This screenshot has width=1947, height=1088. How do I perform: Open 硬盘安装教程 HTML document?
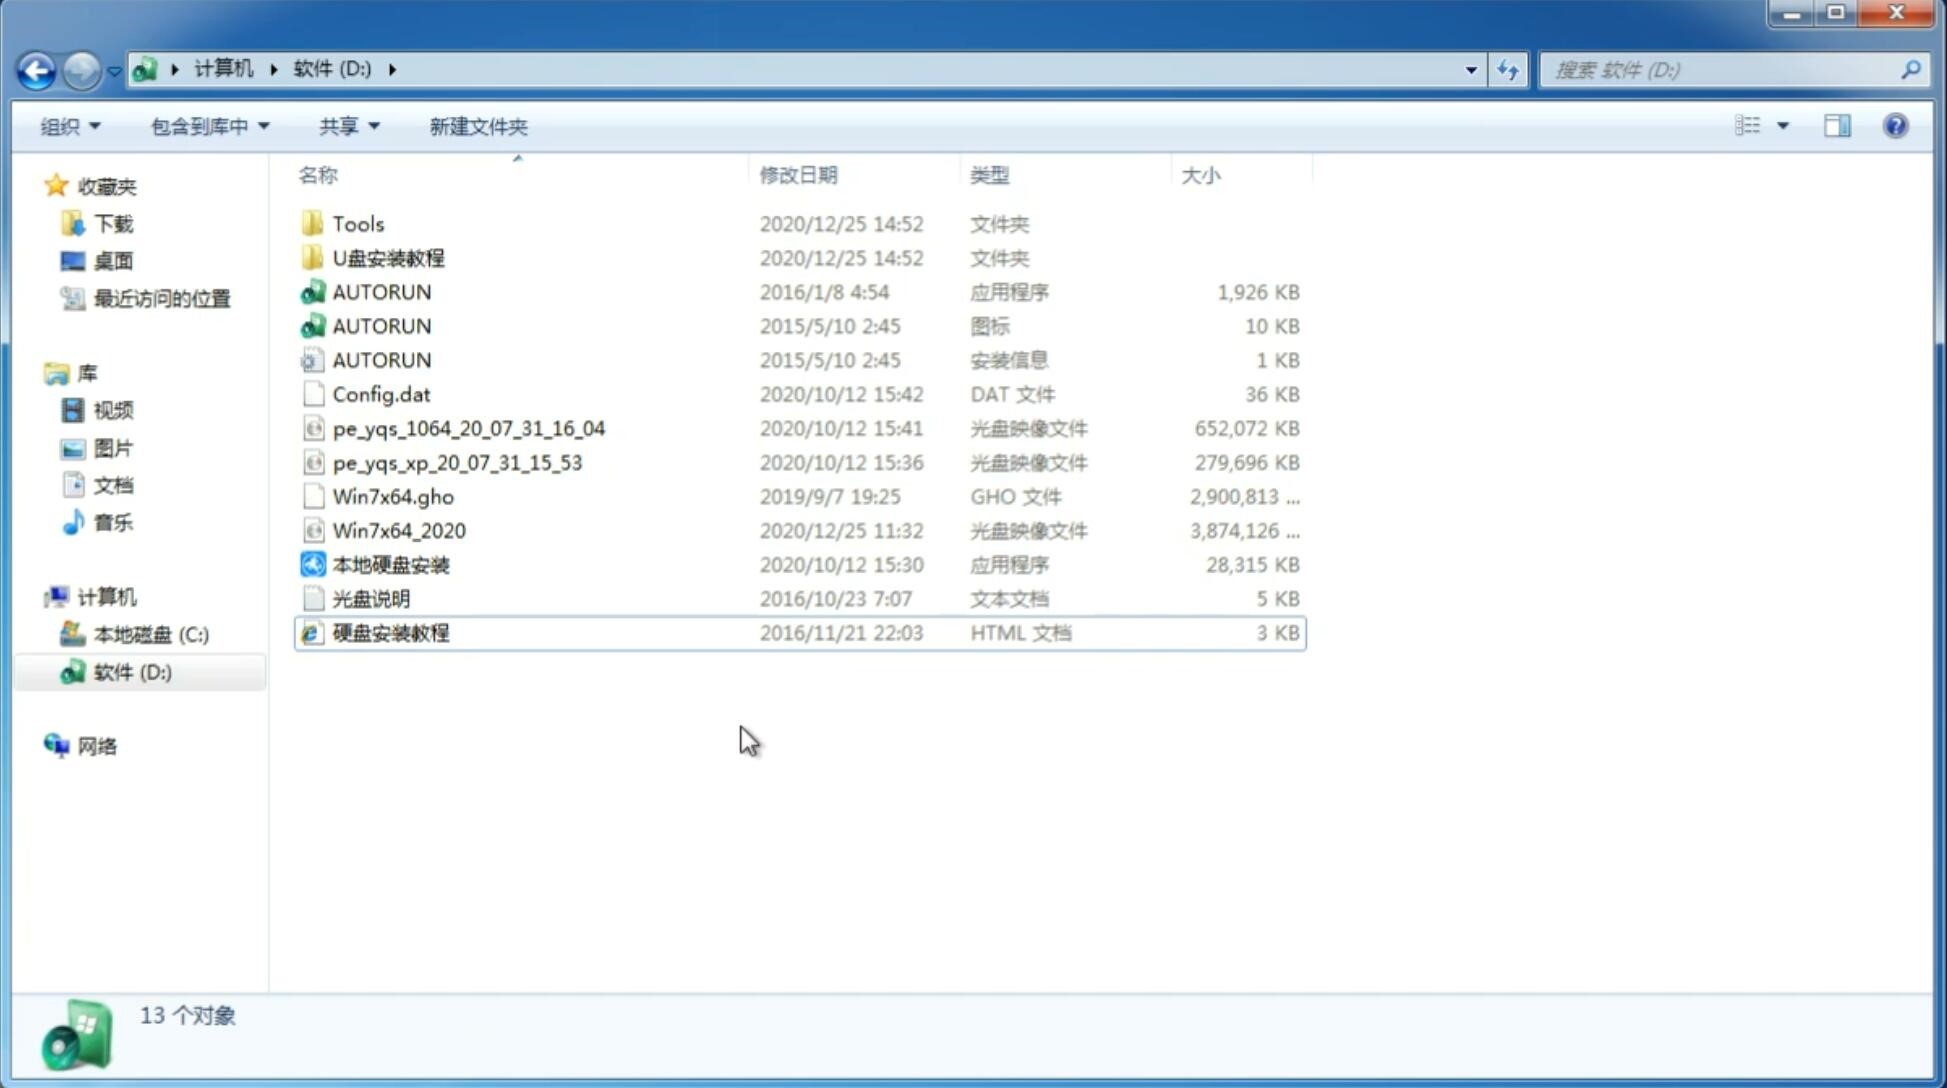(x=389, y=632)
